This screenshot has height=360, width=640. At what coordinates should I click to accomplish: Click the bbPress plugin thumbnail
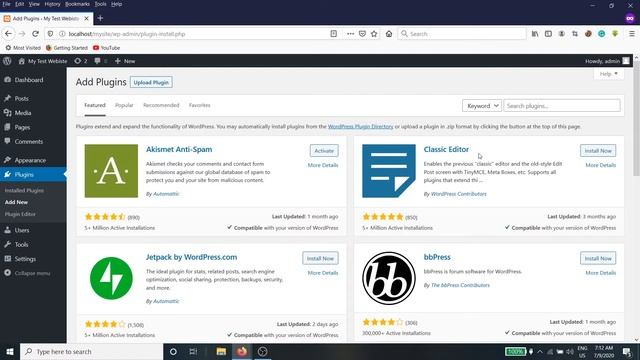(389, 278)
